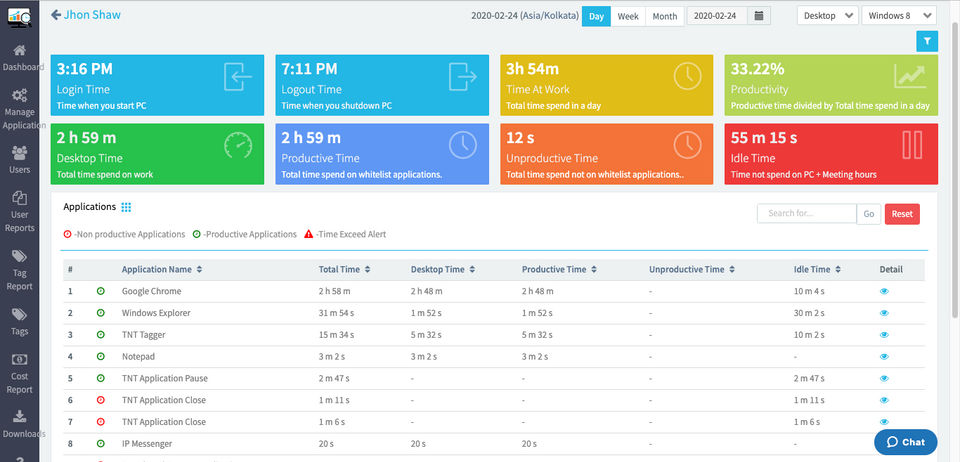Click the Login Time card icon
The image size is (960, 462).
(238, 76)
